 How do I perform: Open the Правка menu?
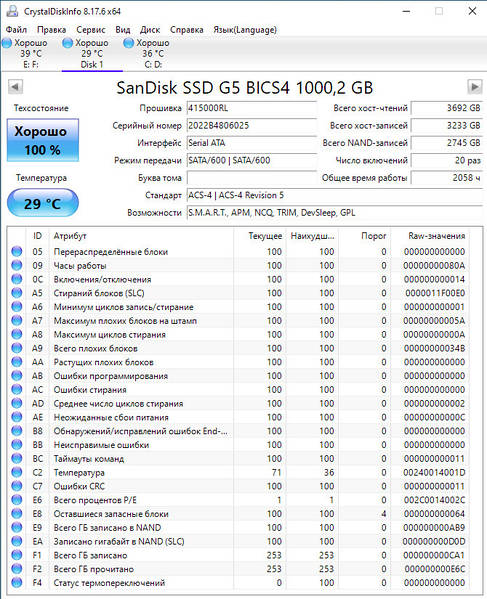[x=51, y=29]
